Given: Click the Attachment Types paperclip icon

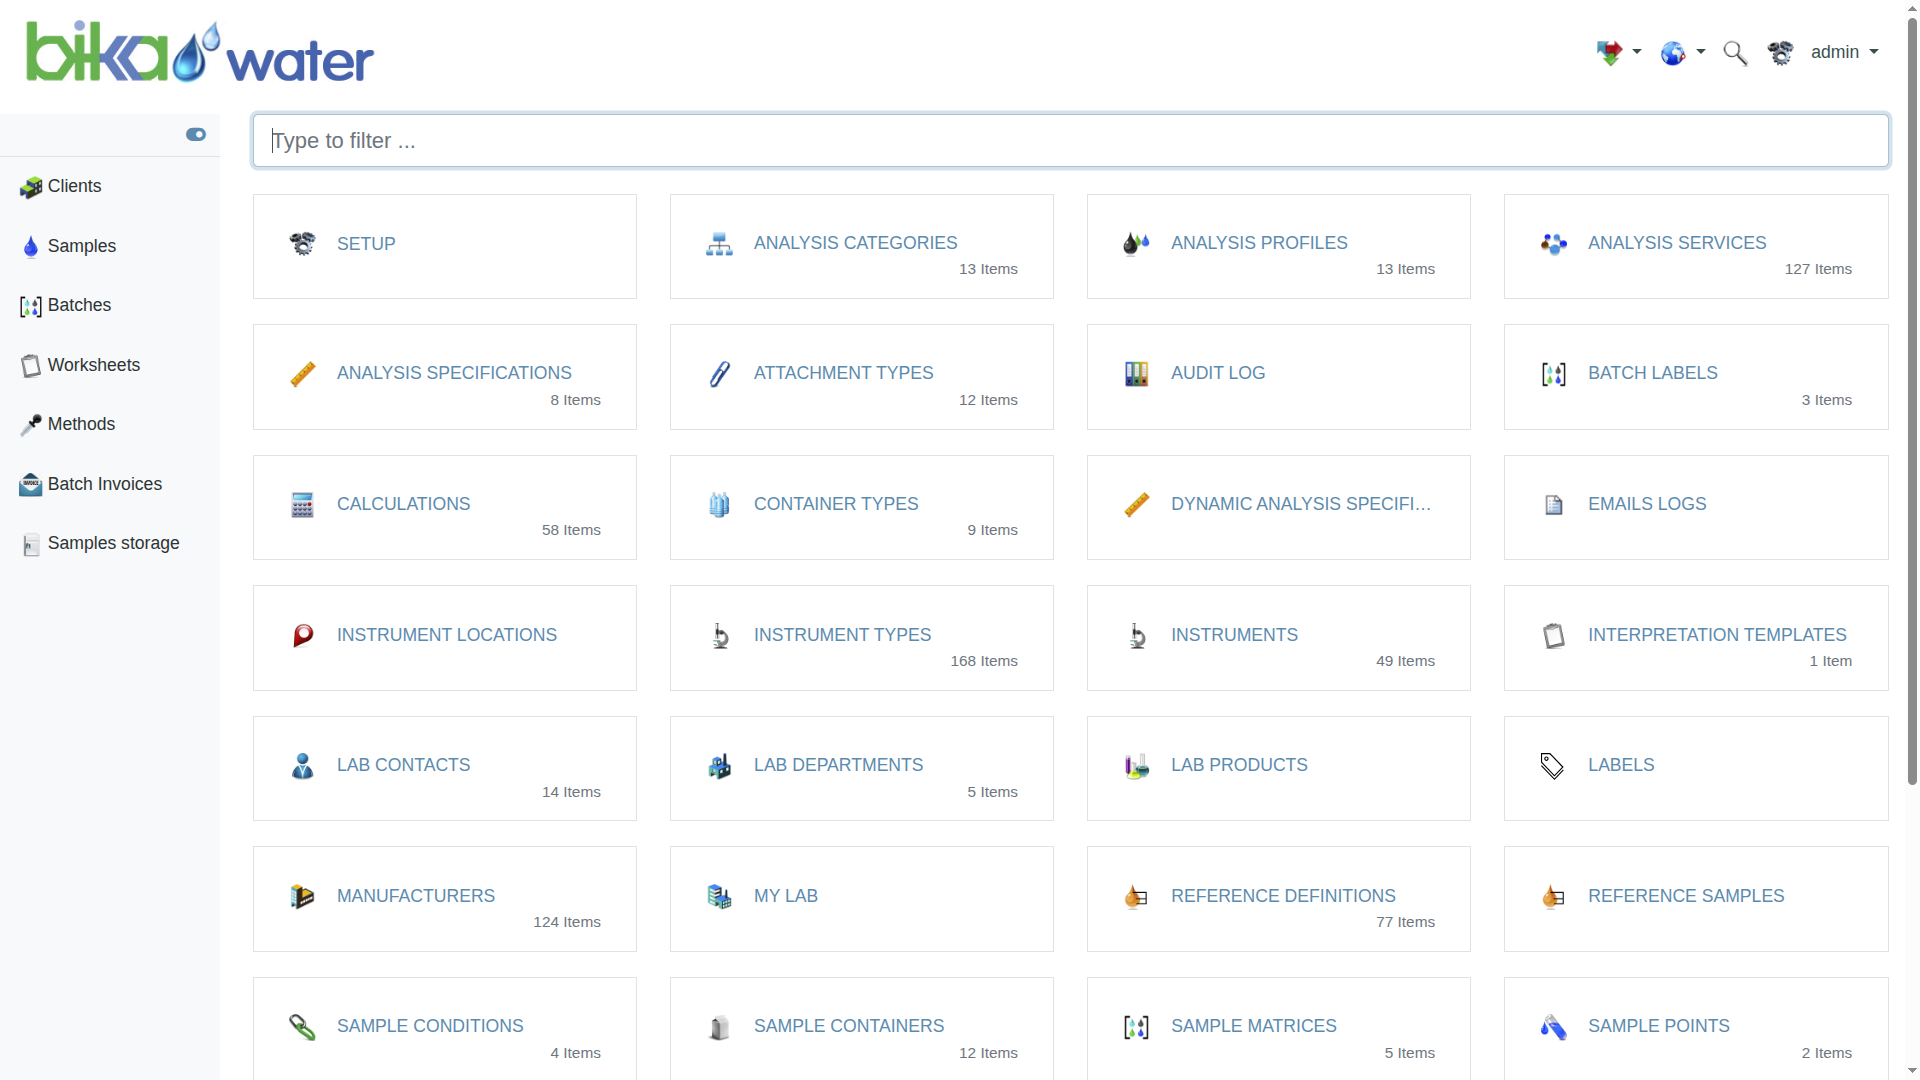Looking at the screenshot, I should (x=719, y=374).
